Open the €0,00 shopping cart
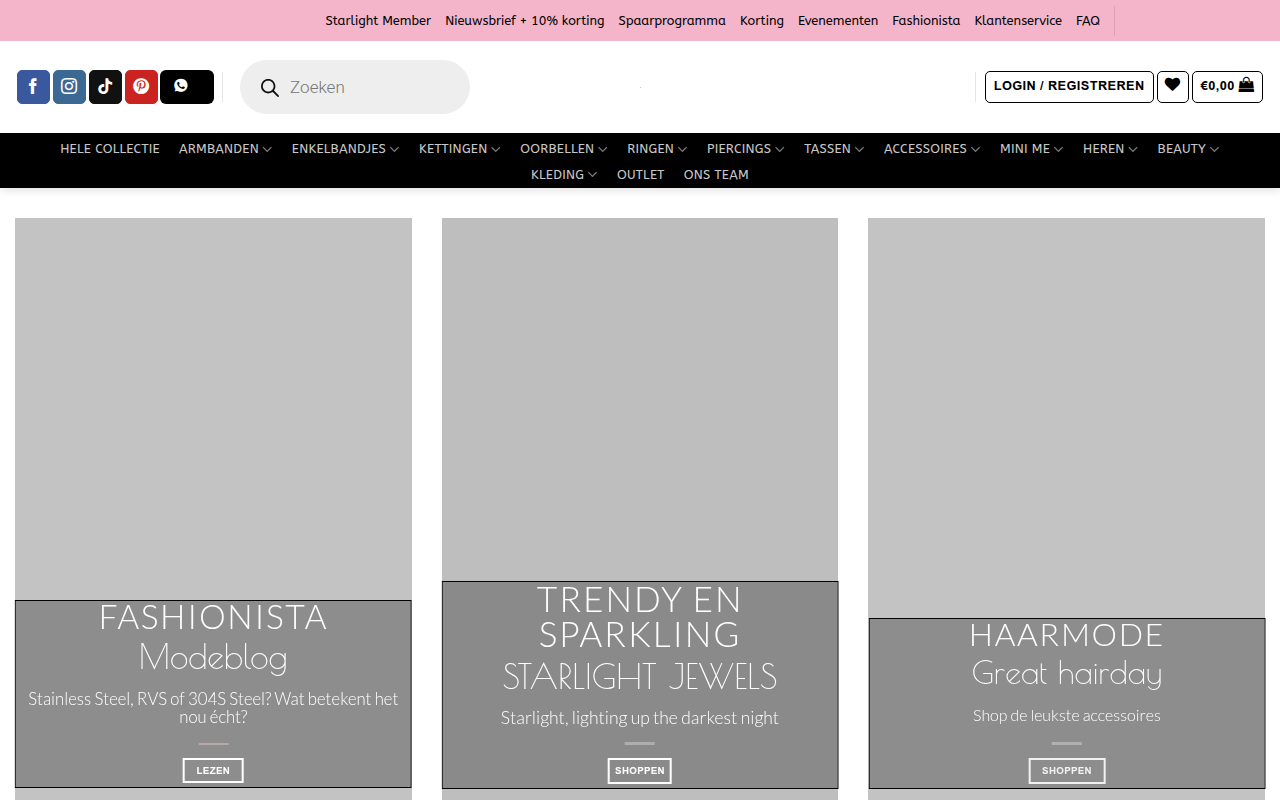Viewport: 1280px width, 800px height. (x=1227, y=86)
